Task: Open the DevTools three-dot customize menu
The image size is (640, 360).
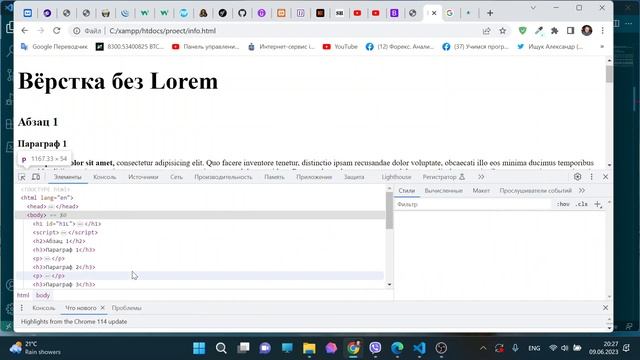Action: 591,177
